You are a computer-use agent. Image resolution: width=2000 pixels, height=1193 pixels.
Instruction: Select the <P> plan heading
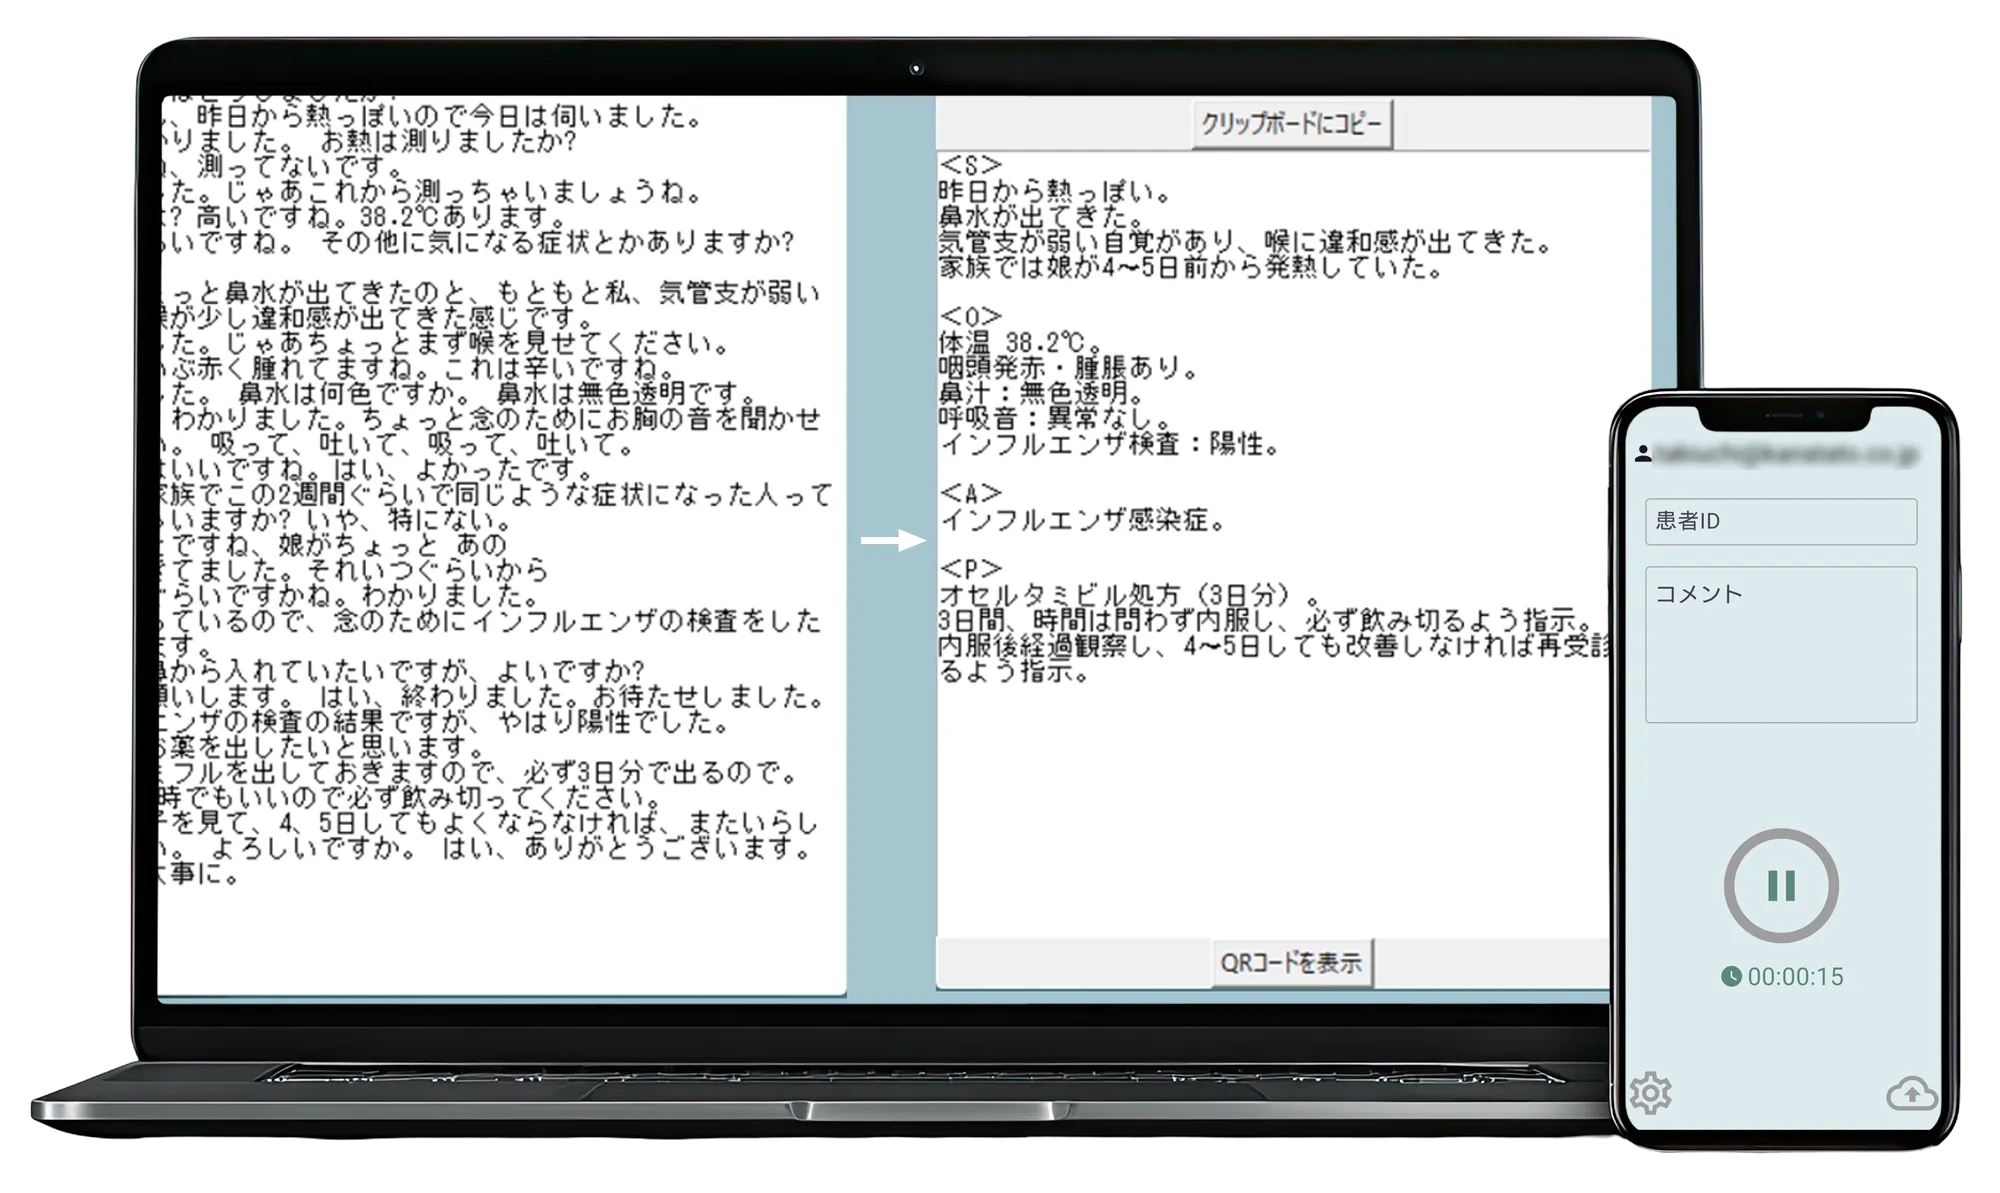[969, 570]
